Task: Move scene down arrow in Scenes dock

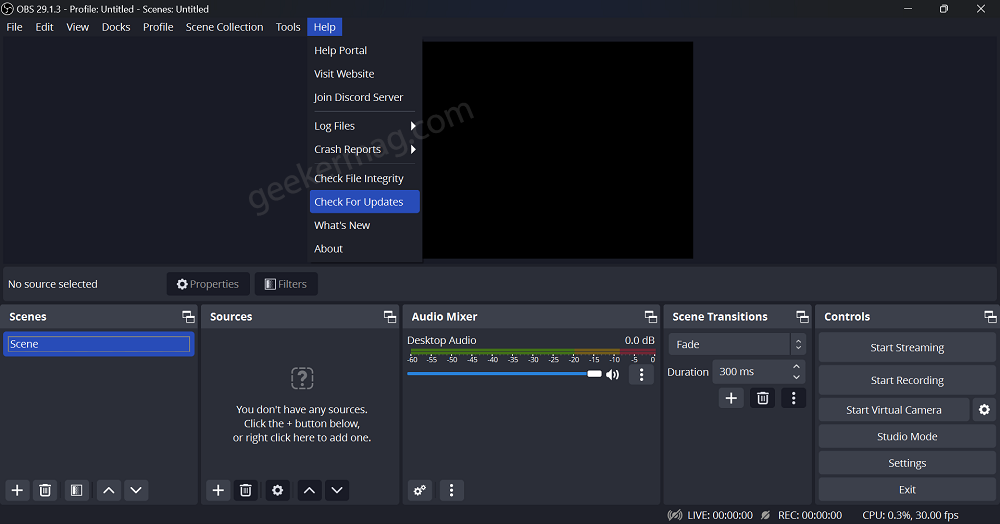Action: 136,490
